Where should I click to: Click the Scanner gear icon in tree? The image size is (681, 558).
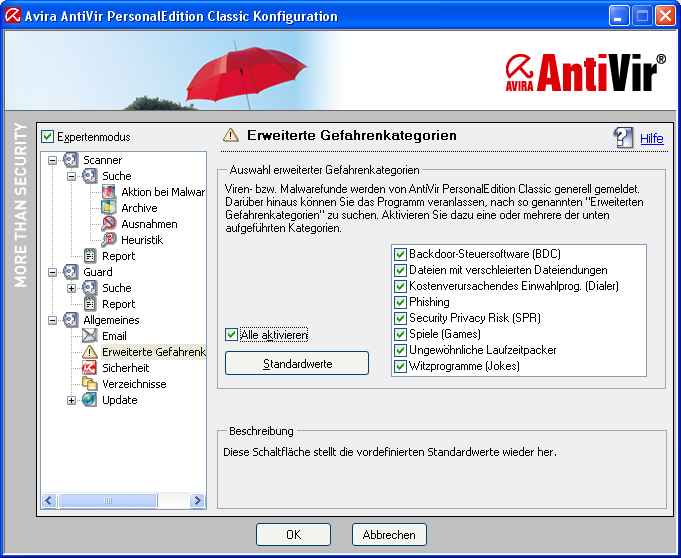pos(70,160)
